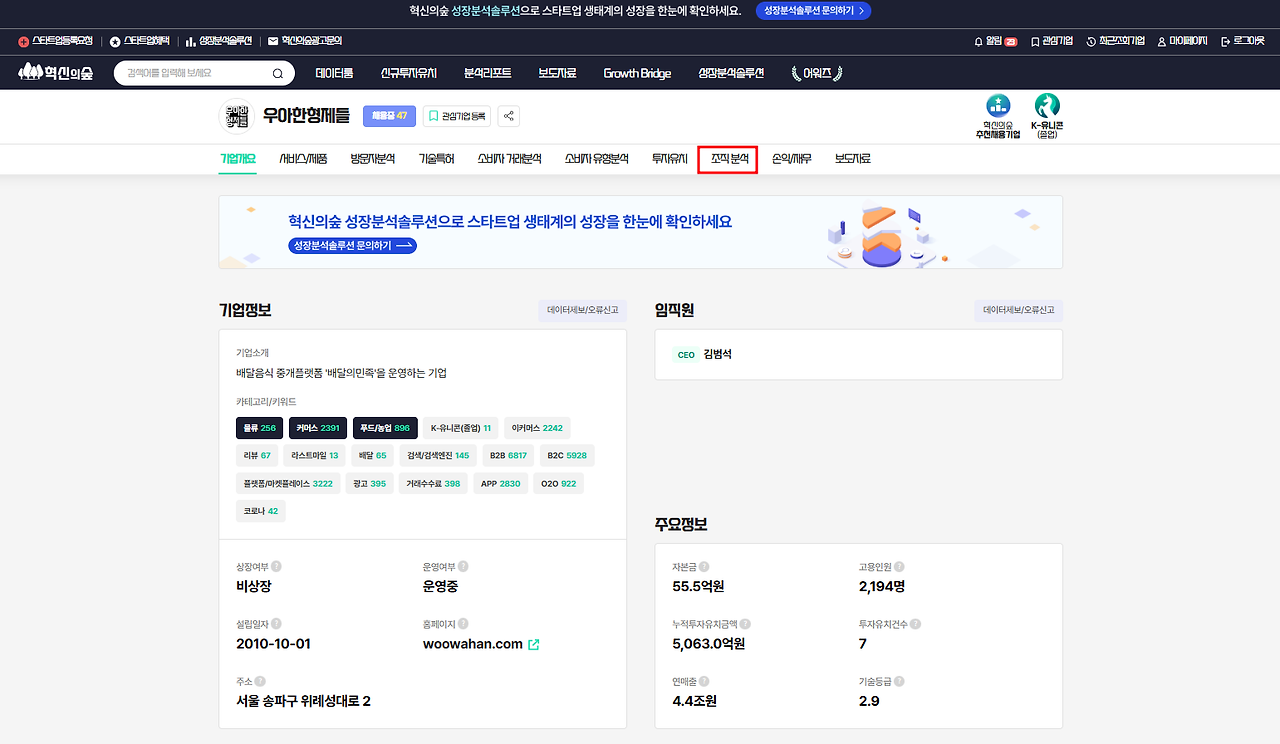Click the 관심기업 등록 button
This screenshot has height=744, width=1280.
click(x=457, y=116)
